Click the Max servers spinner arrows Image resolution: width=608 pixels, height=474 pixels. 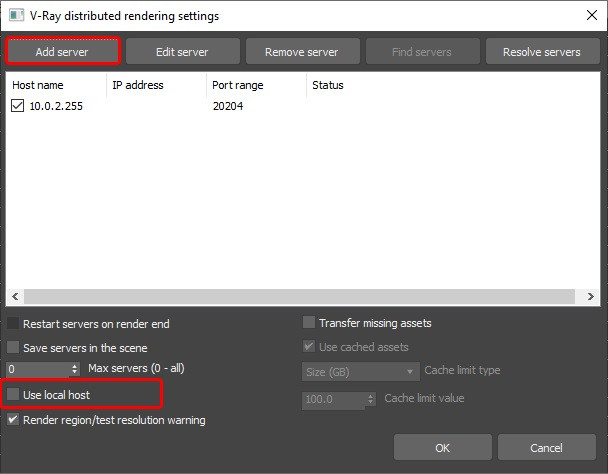point(75,369)
